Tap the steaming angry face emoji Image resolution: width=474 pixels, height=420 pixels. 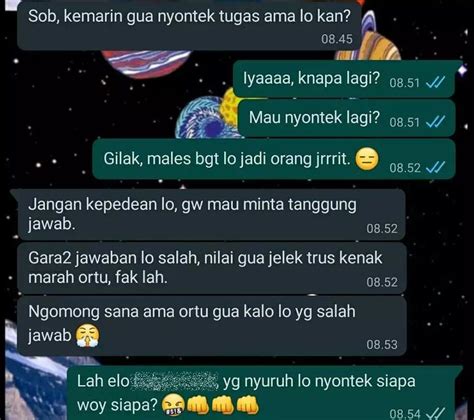(87, 336)
